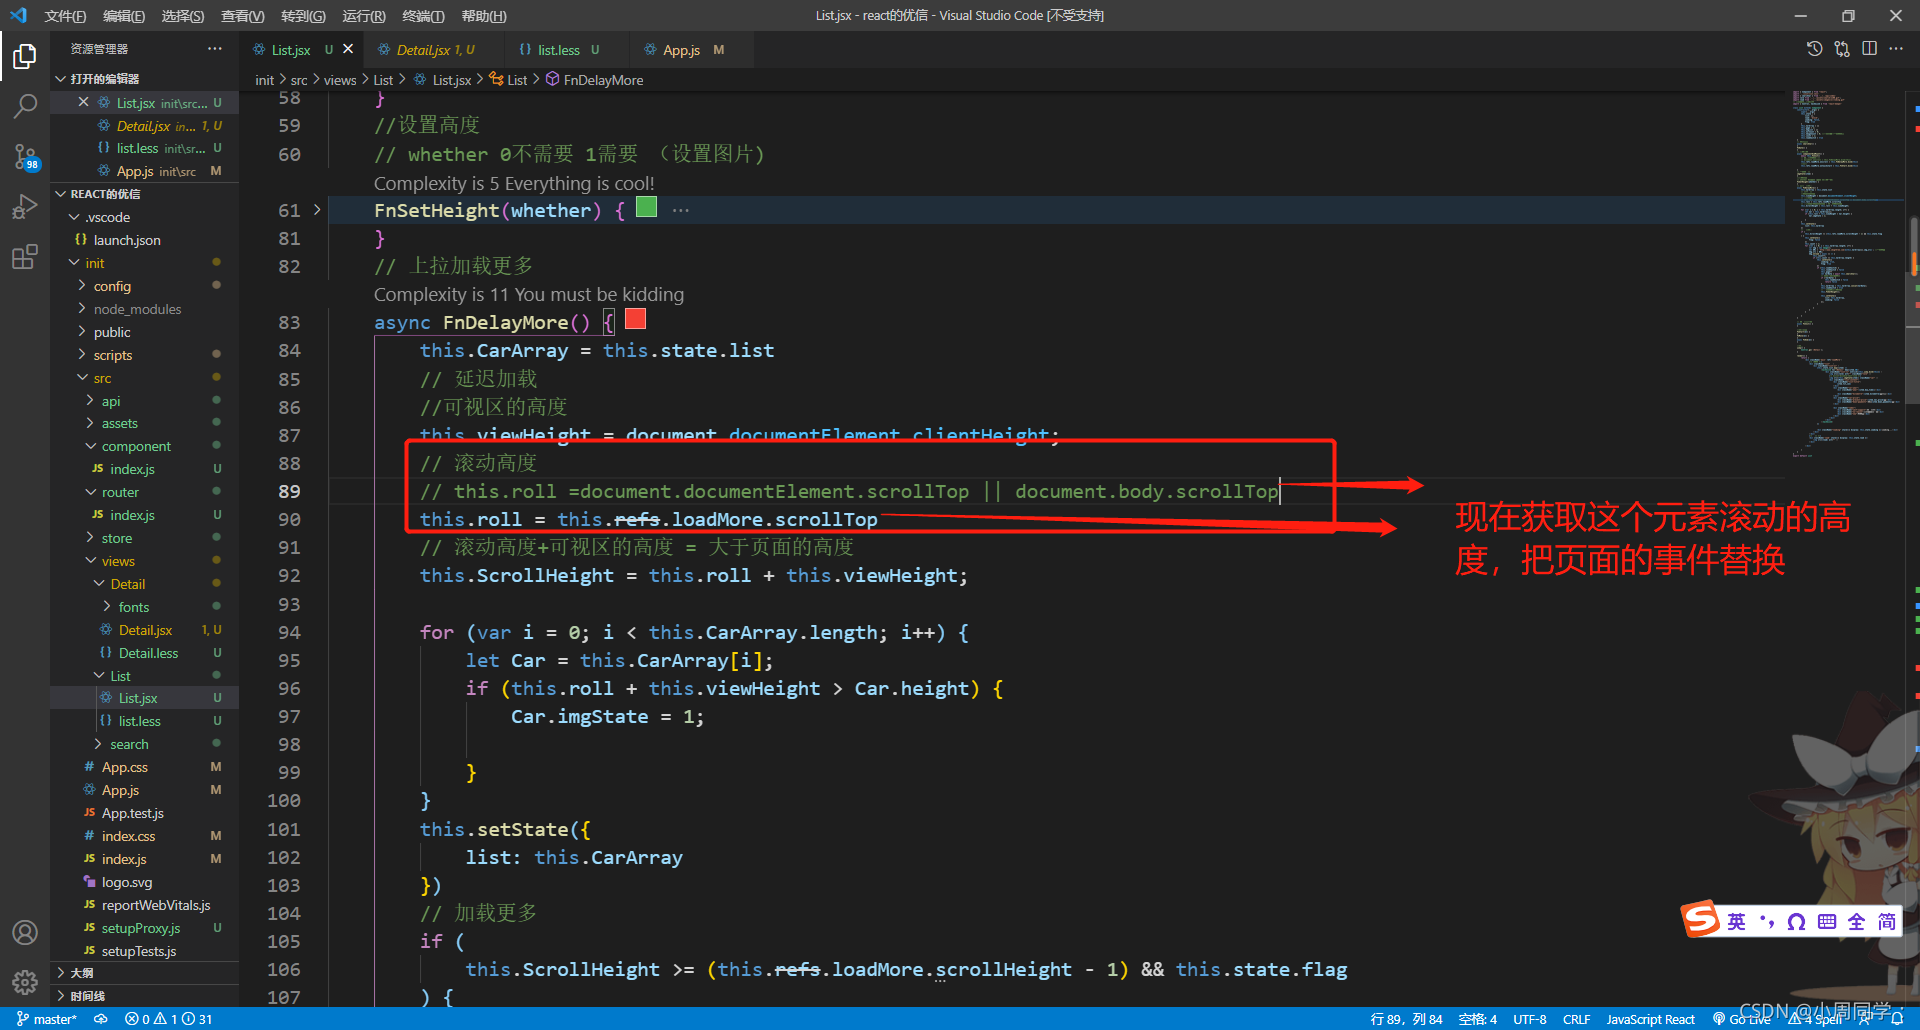Change JavaScript React language mode

[x=1650, y=1019]
